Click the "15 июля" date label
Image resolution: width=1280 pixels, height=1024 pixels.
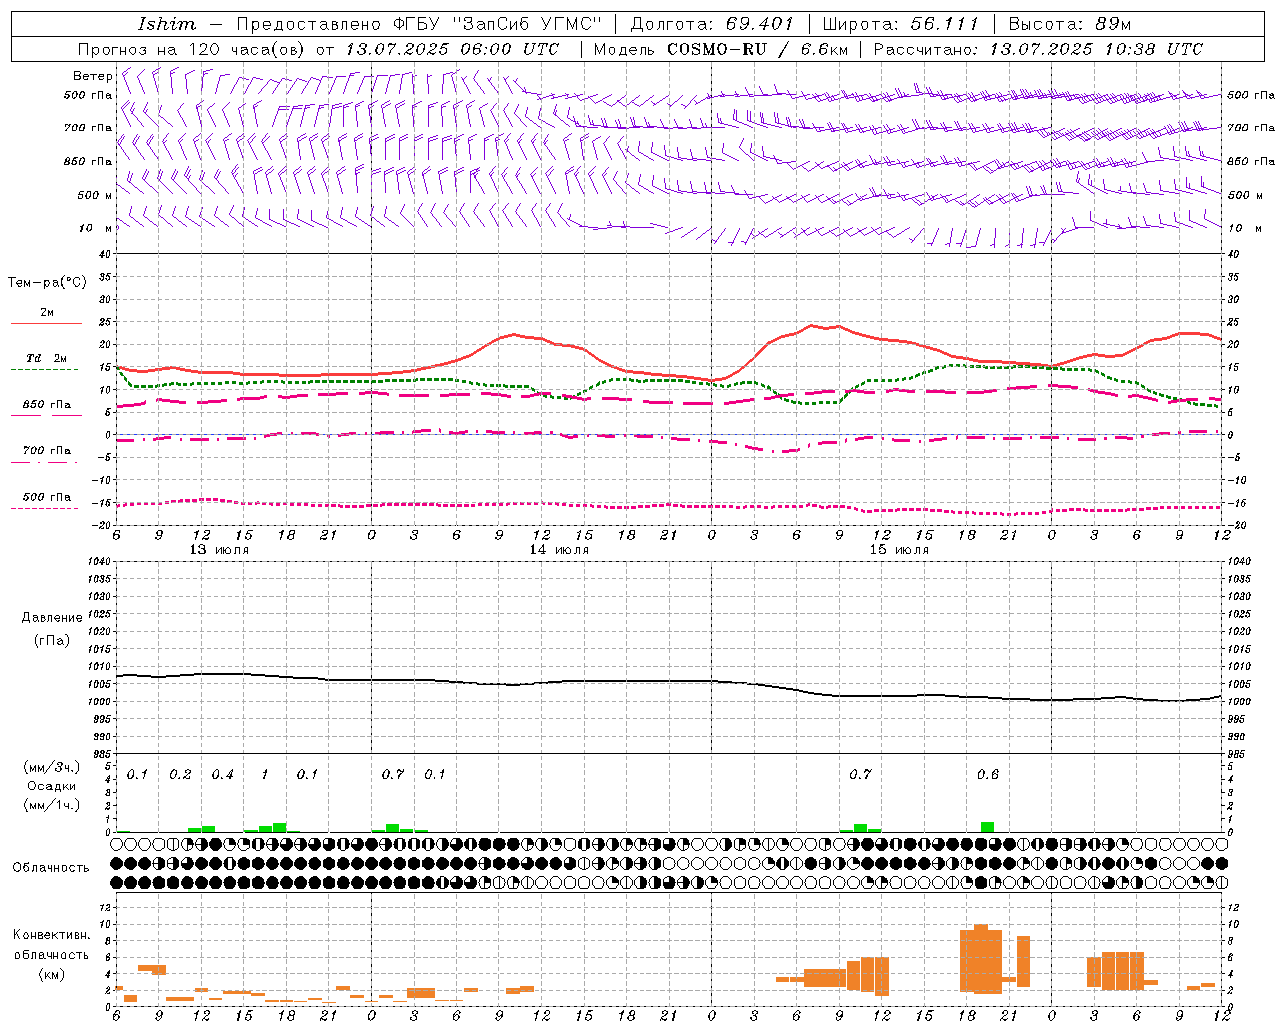click(899, 550)
